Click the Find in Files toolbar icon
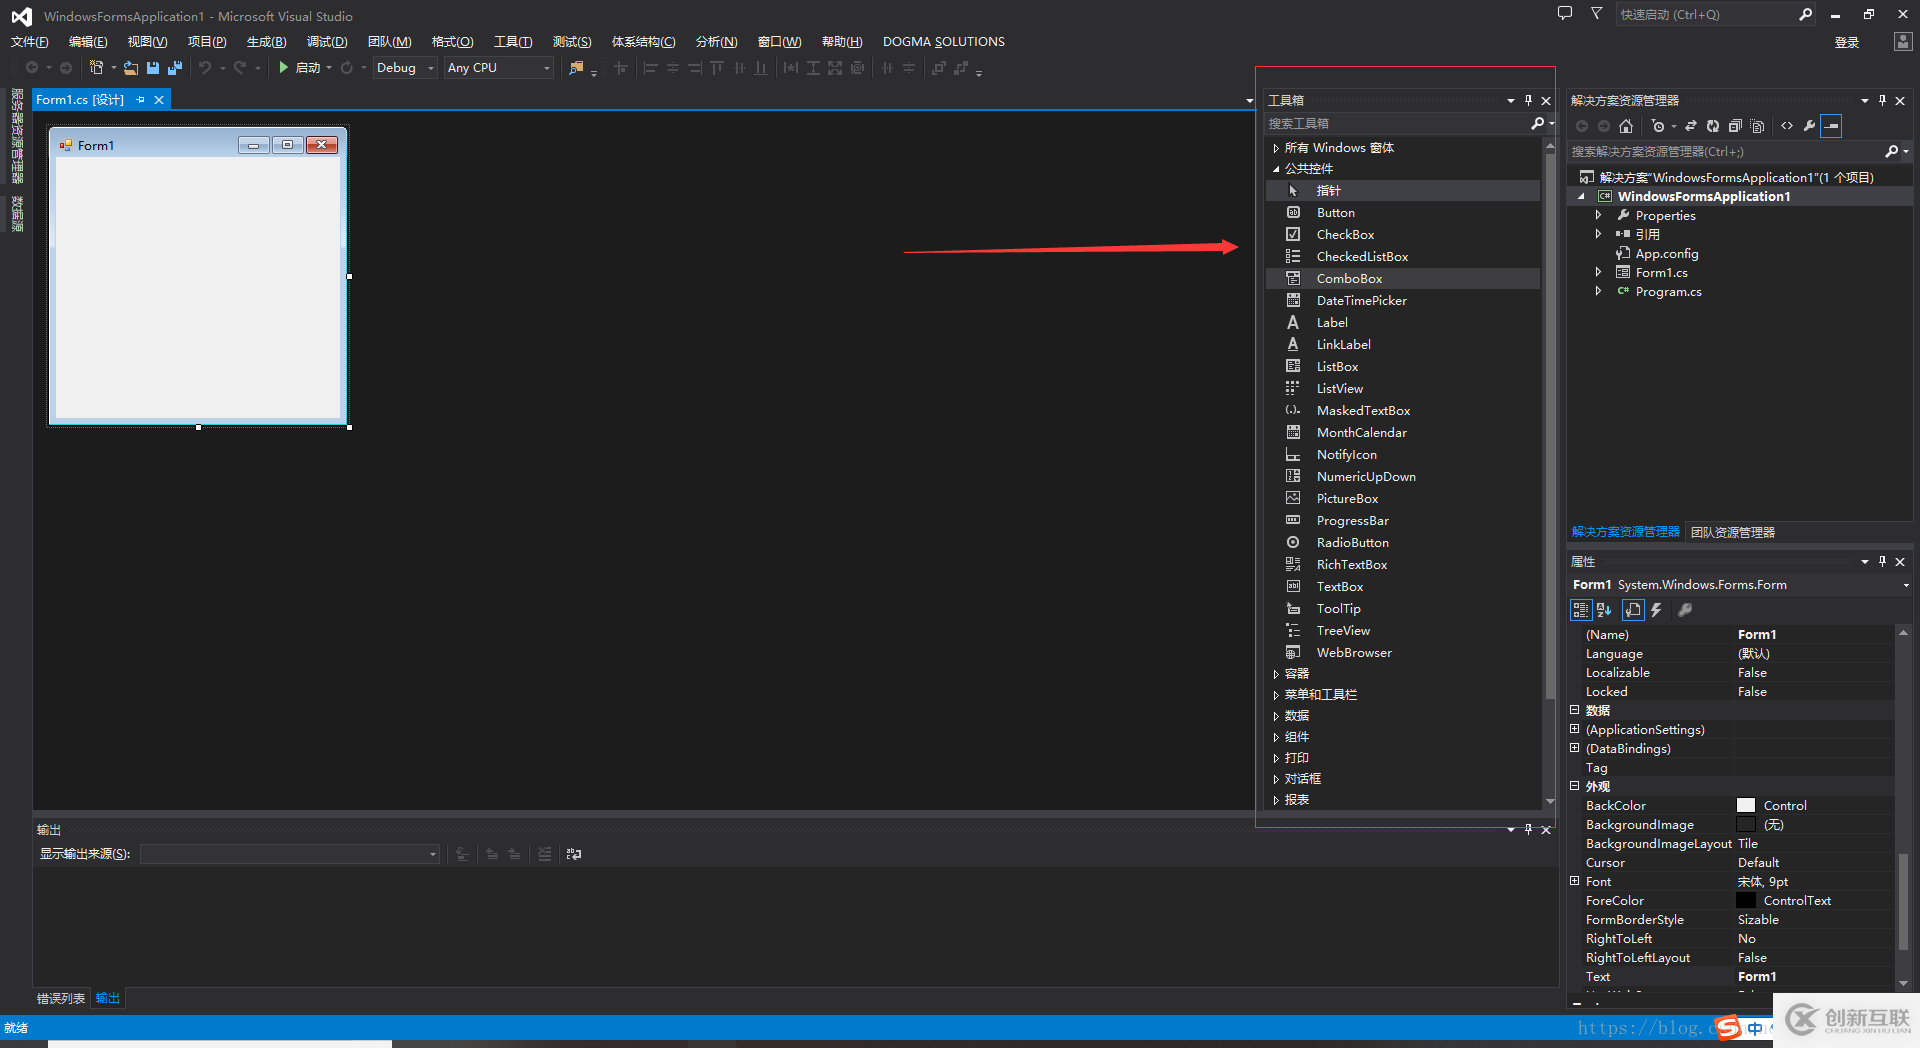 [576, 68]
